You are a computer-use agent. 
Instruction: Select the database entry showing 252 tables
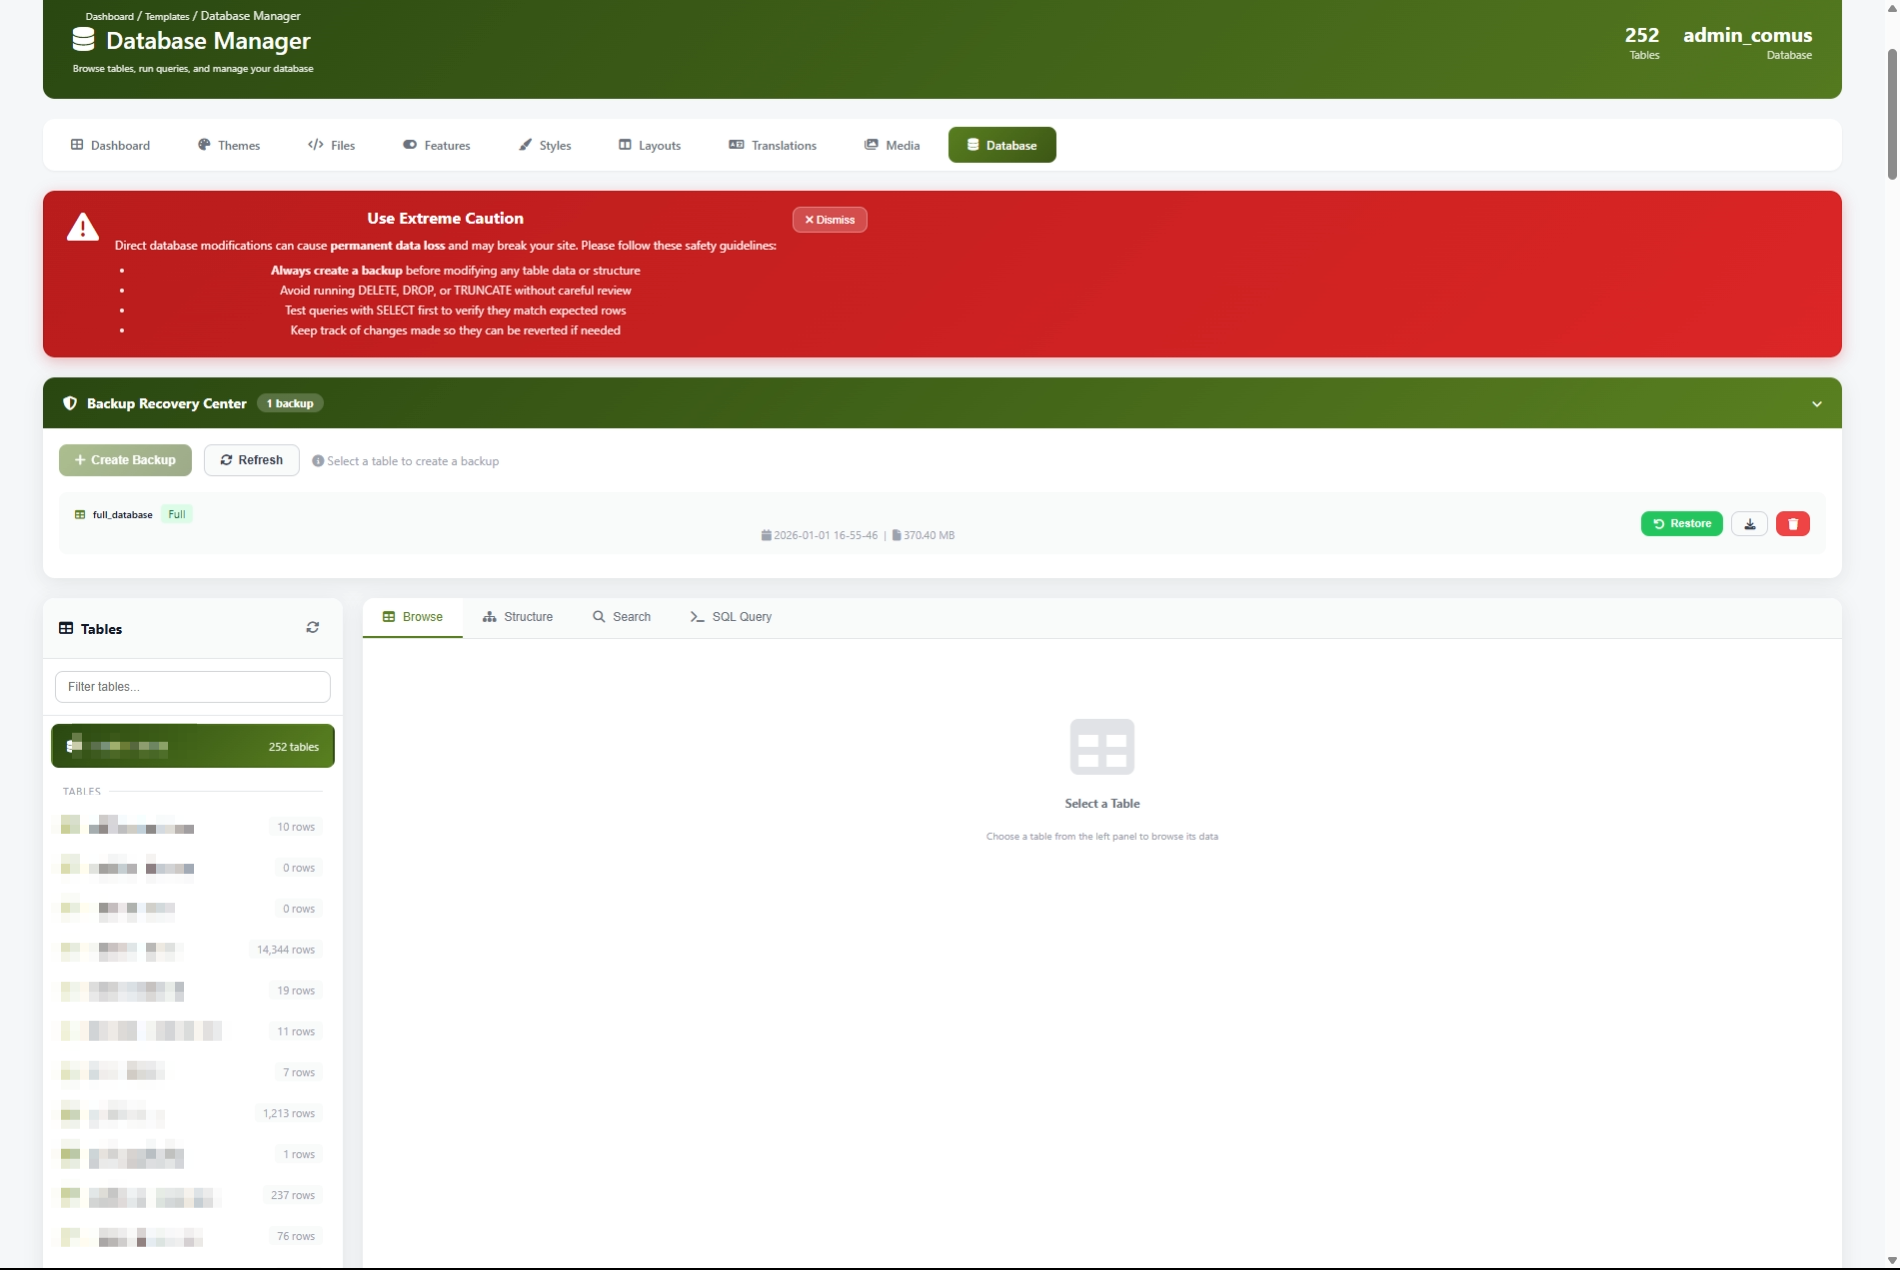192,746
